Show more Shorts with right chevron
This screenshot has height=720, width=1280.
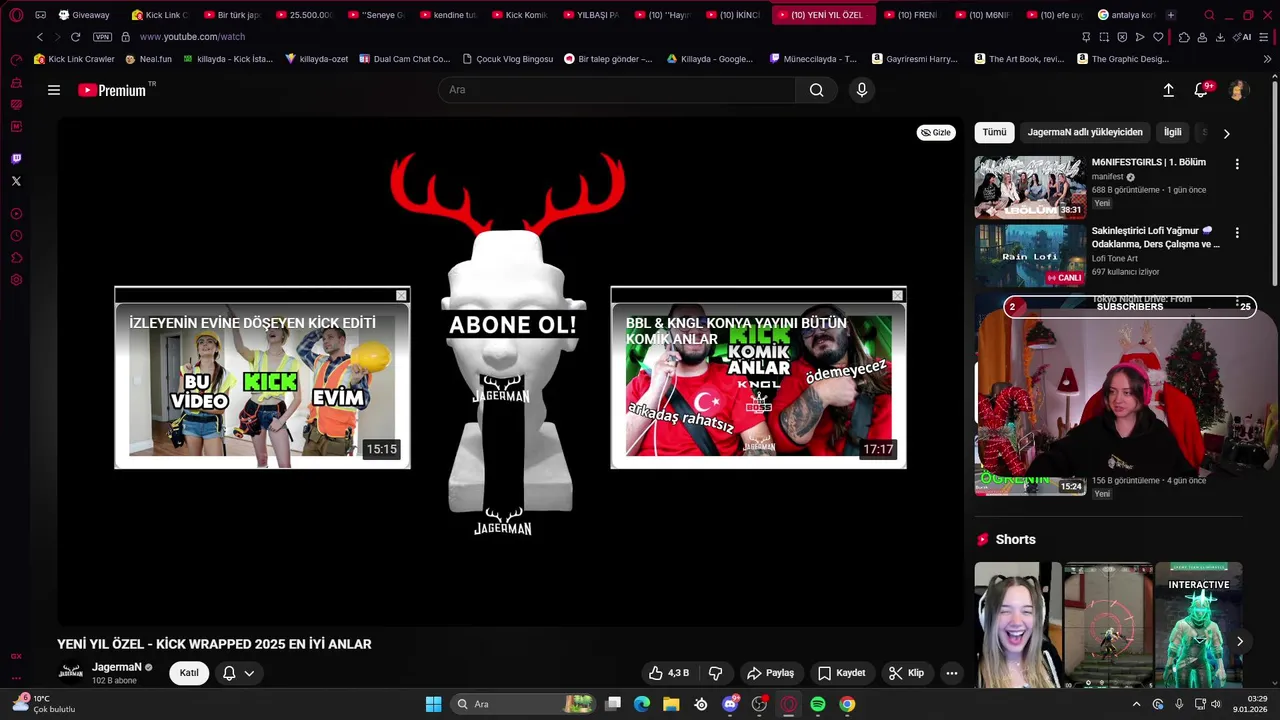(x=1240, y=642)
